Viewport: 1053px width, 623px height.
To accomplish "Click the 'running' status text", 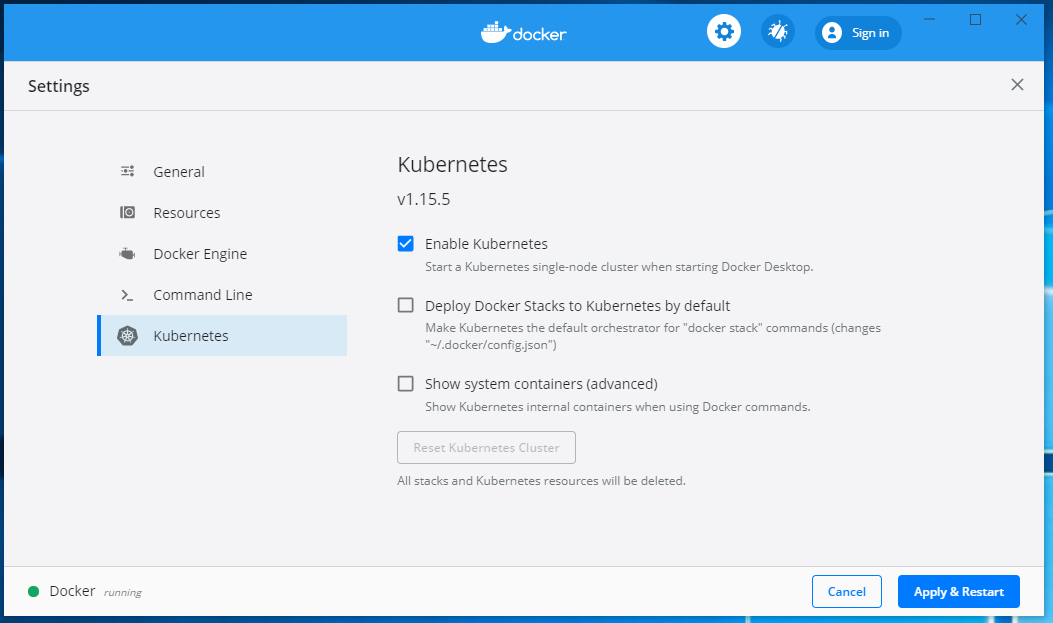I will (x=123, y=593).
